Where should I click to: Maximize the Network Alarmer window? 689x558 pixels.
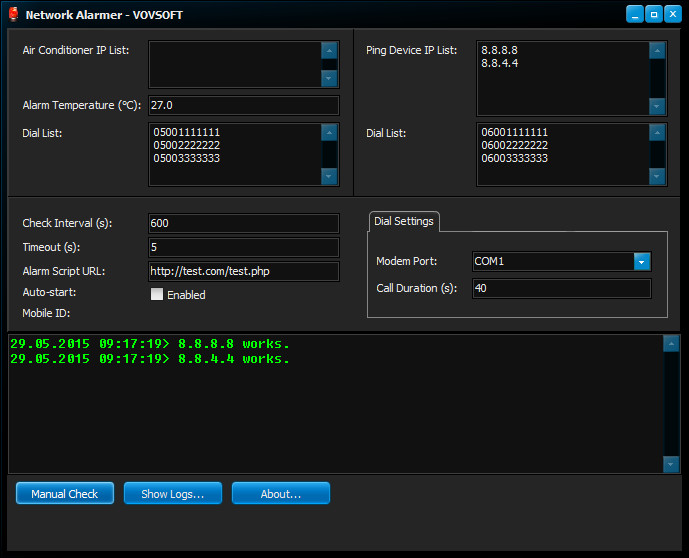click(653, 14)
